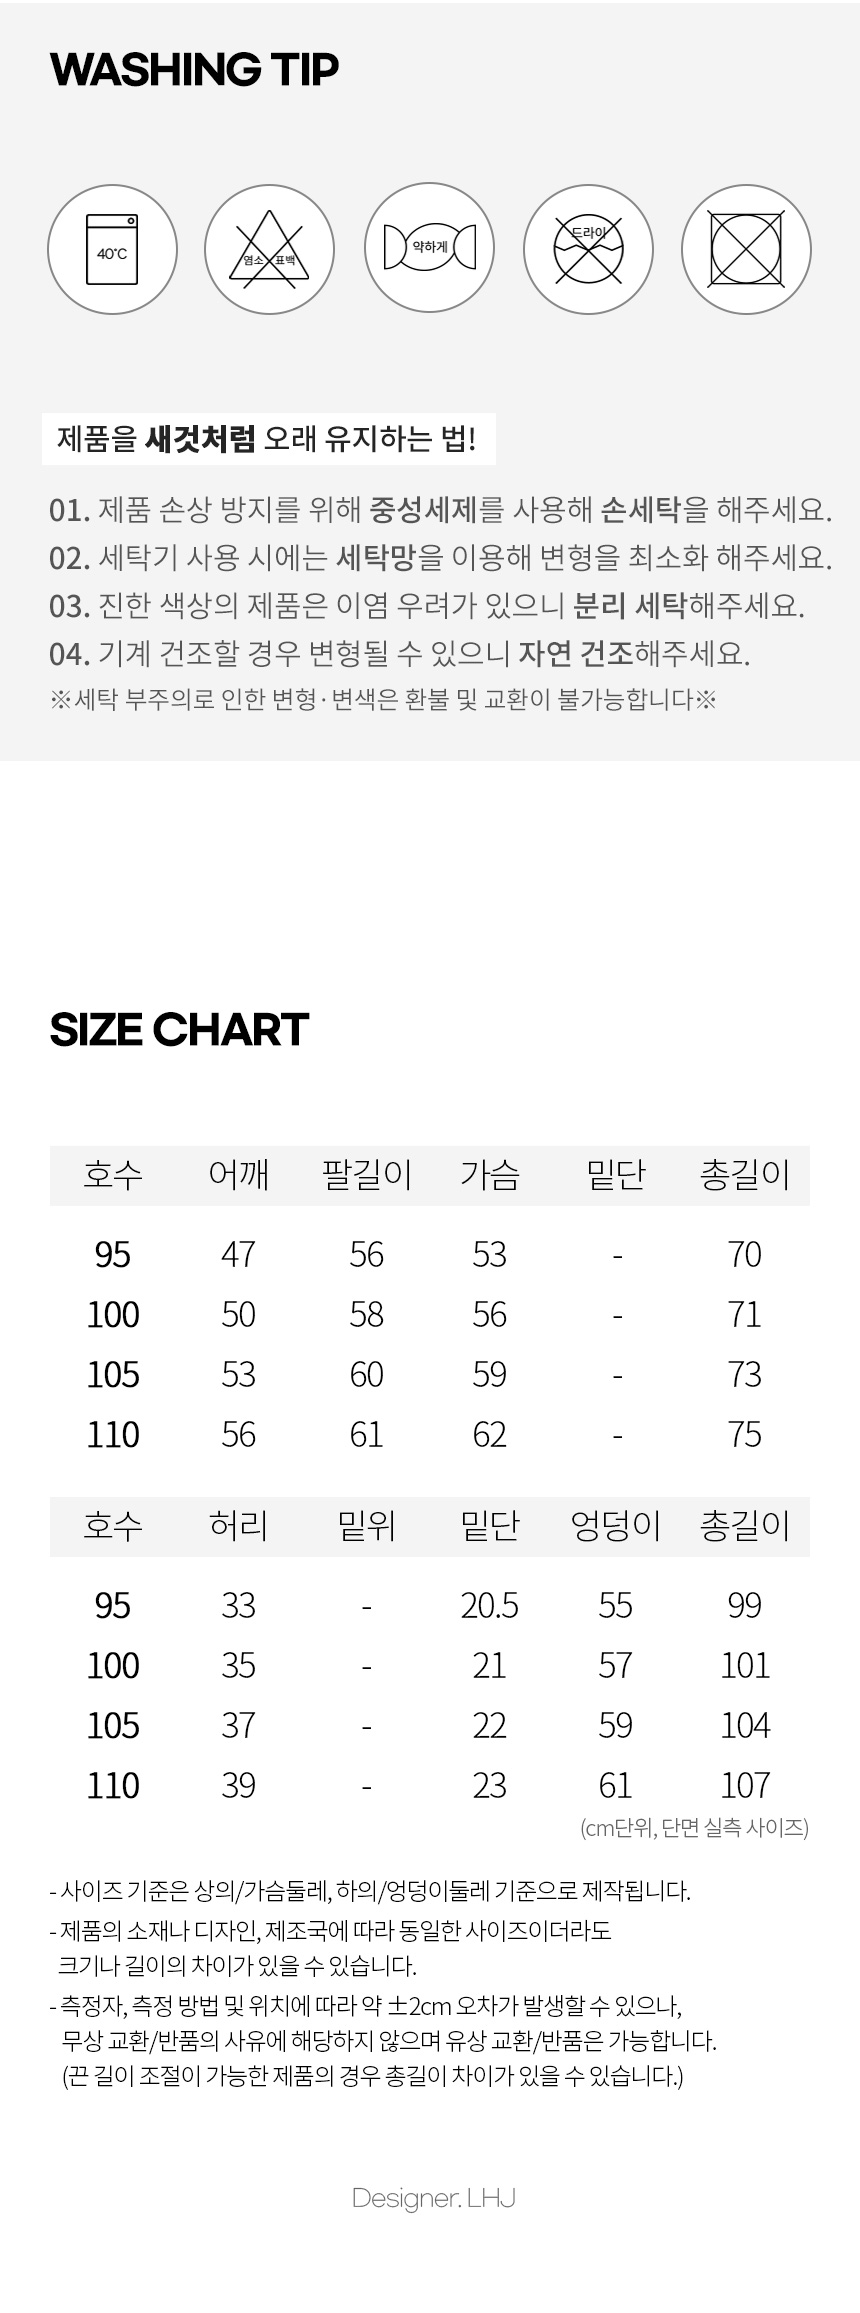The width and height of the screenshot is (860, 2313).
Task: Click the 가슴 column header
Action: [x=490, y=1174]
